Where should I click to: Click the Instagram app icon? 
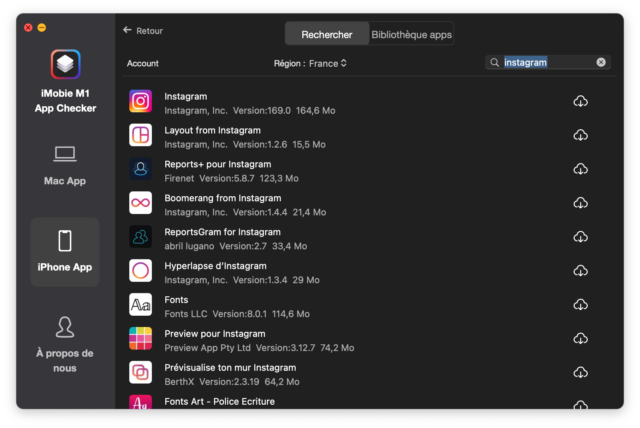140,101
